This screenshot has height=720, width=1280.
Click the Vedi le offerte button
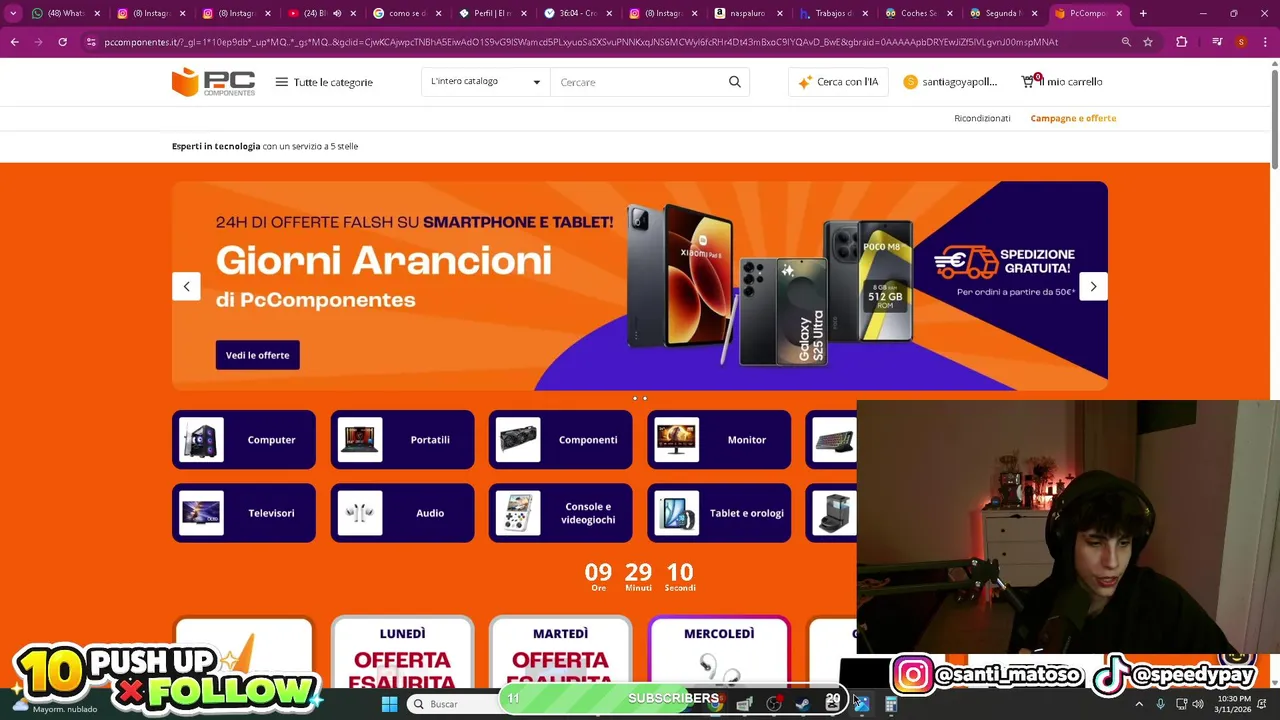pyautogui.click(x=257, y=355)
